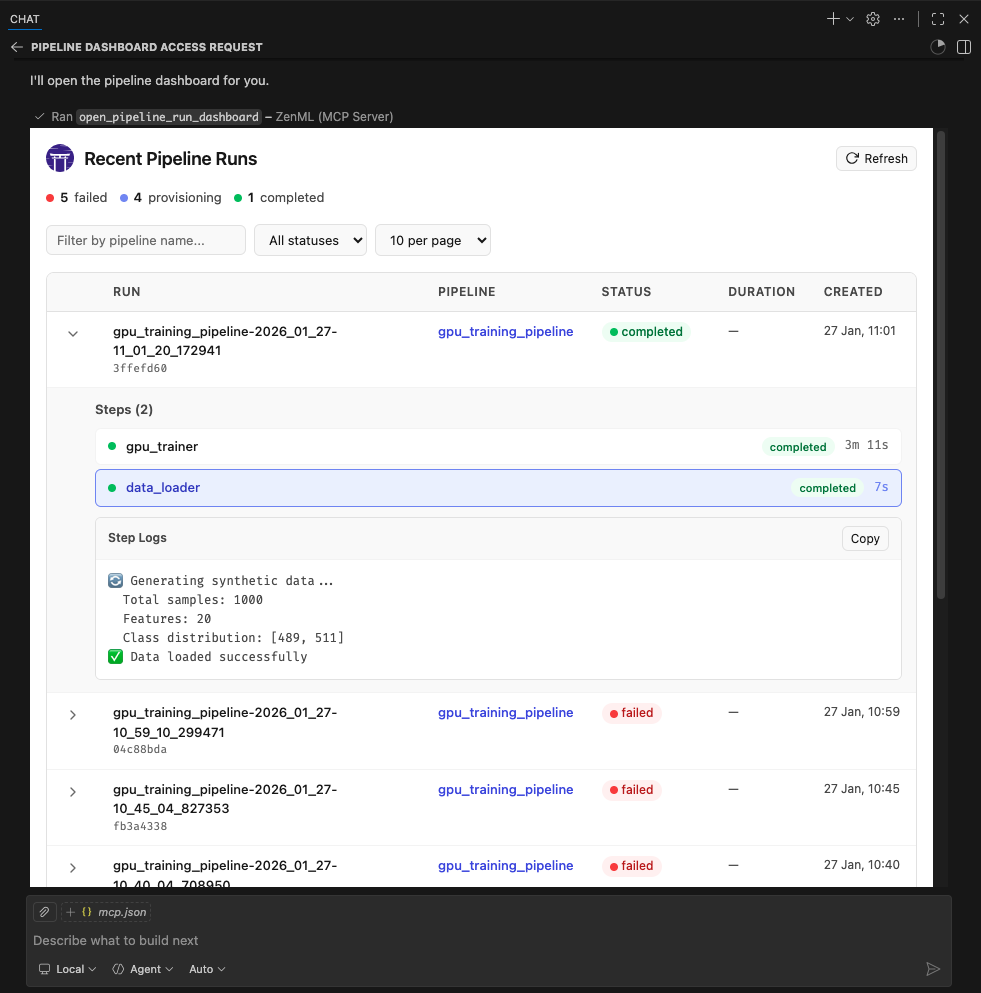Expand the failed run from 10:59
Screen dimensions: 981x993
[72, 714]
